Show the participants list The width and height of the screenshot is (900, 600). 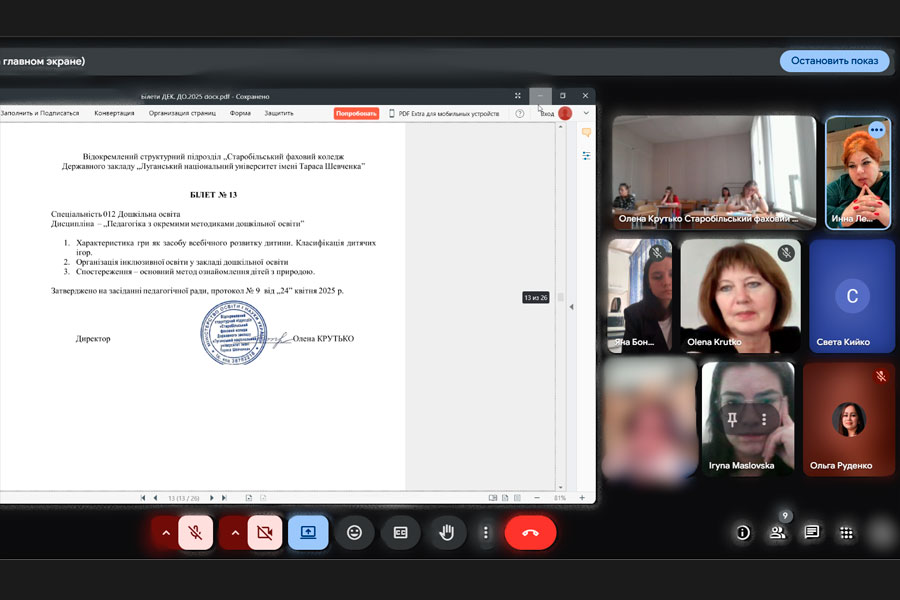(778, 533)
